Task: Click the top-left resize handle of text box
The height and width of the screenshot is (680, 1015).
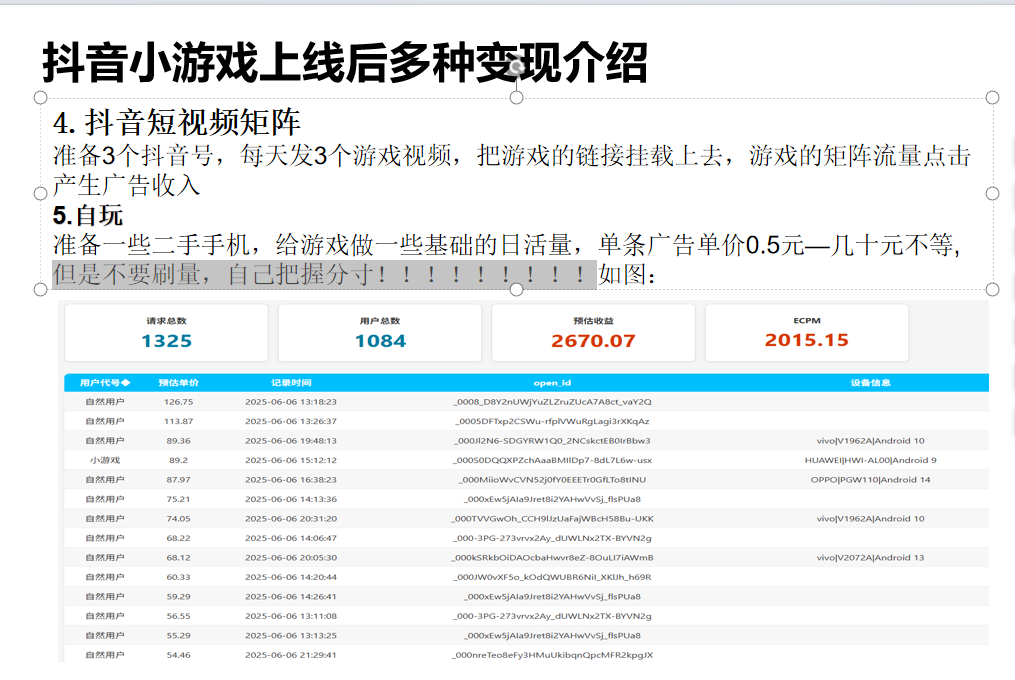Action: (41, 97)
